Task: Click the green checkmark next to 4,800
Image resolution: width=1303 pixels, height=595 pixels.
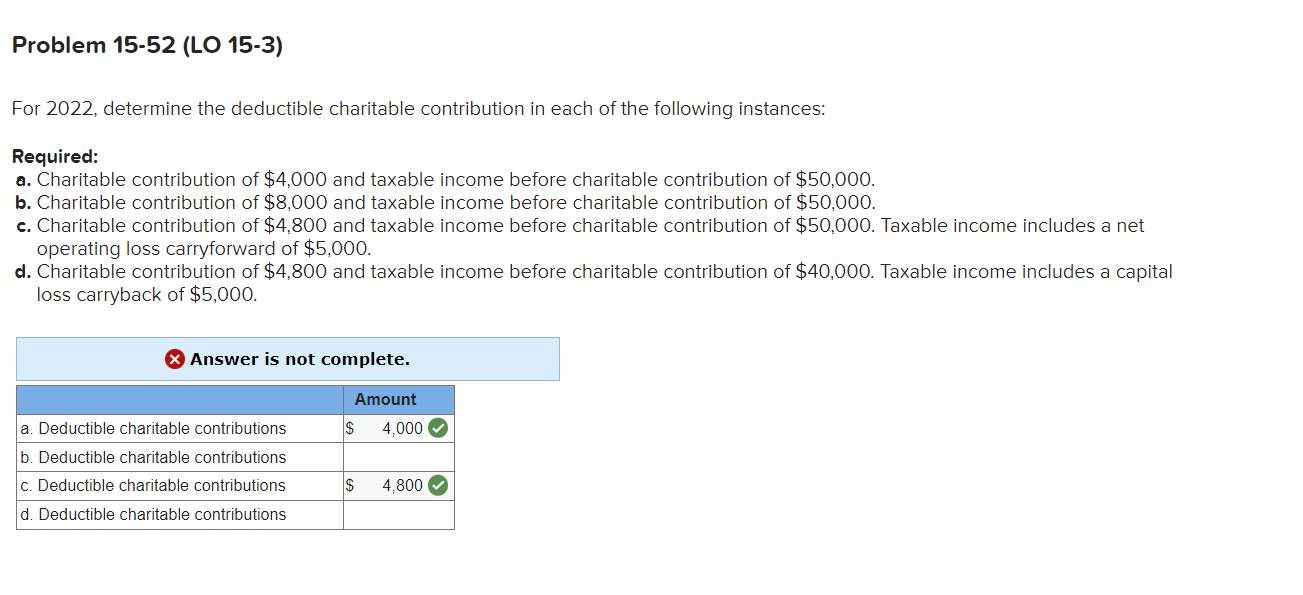Action: 439,486
